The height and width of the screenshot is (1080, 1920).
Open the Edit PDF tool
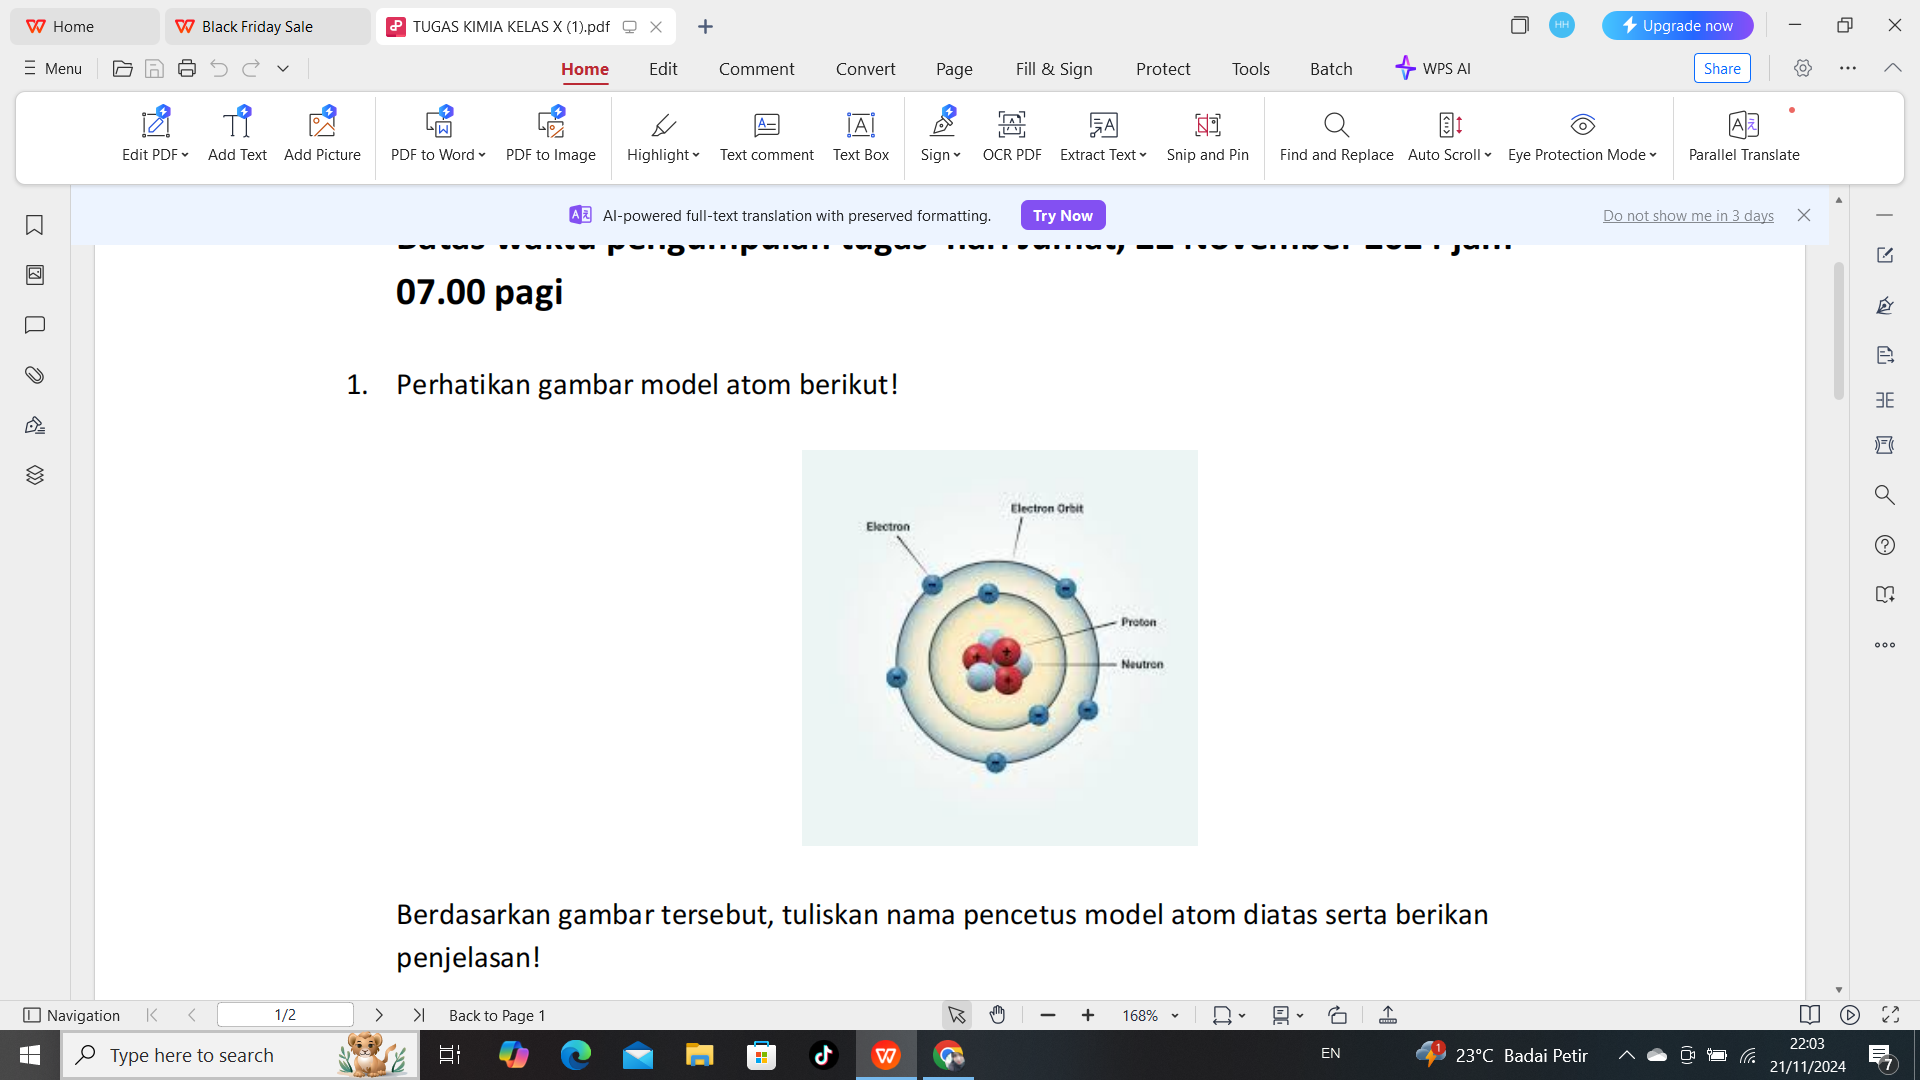(x=155, y=135)
